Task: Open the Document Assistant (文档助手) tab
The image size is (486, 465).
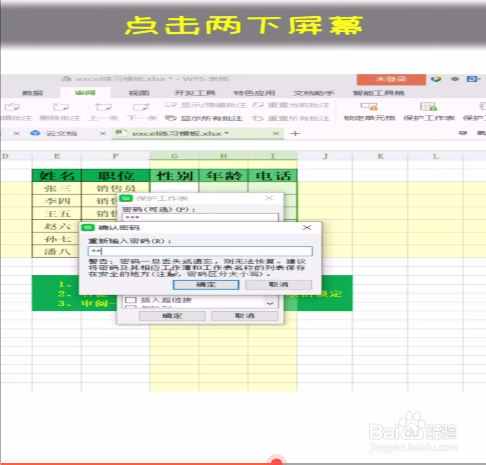Action: pyautogui.click(x=314, y=93)
